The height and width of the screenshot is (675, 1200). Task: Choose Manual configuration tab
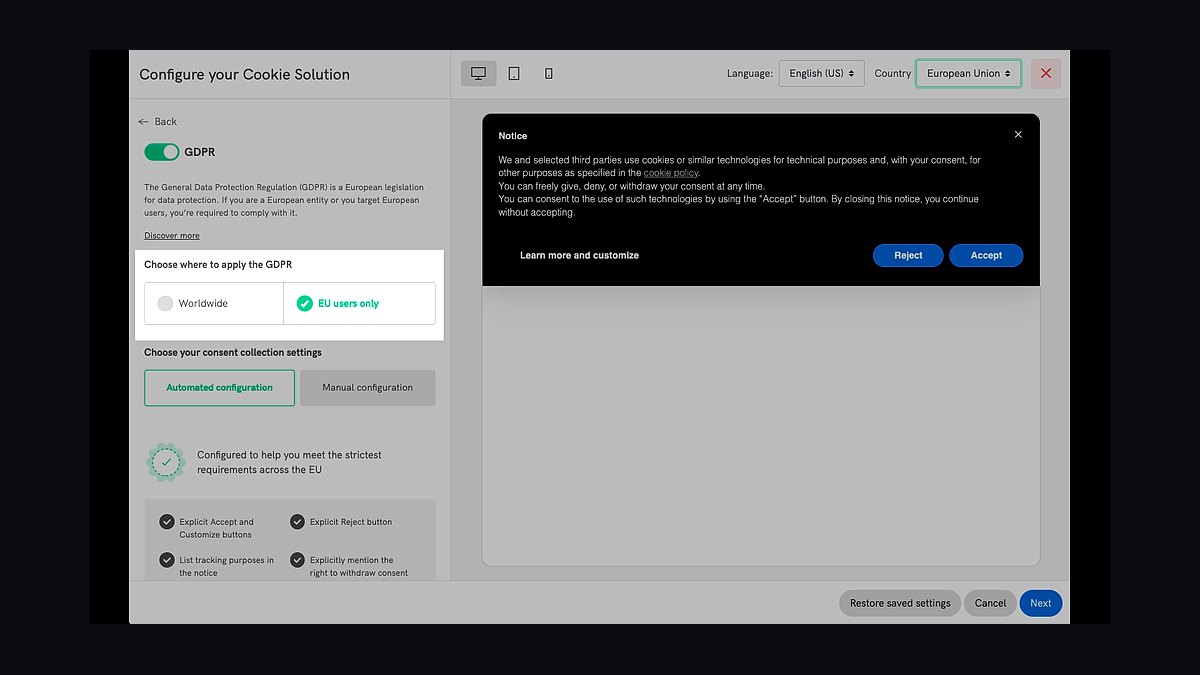pyautogui.click(x=368, y=388)
